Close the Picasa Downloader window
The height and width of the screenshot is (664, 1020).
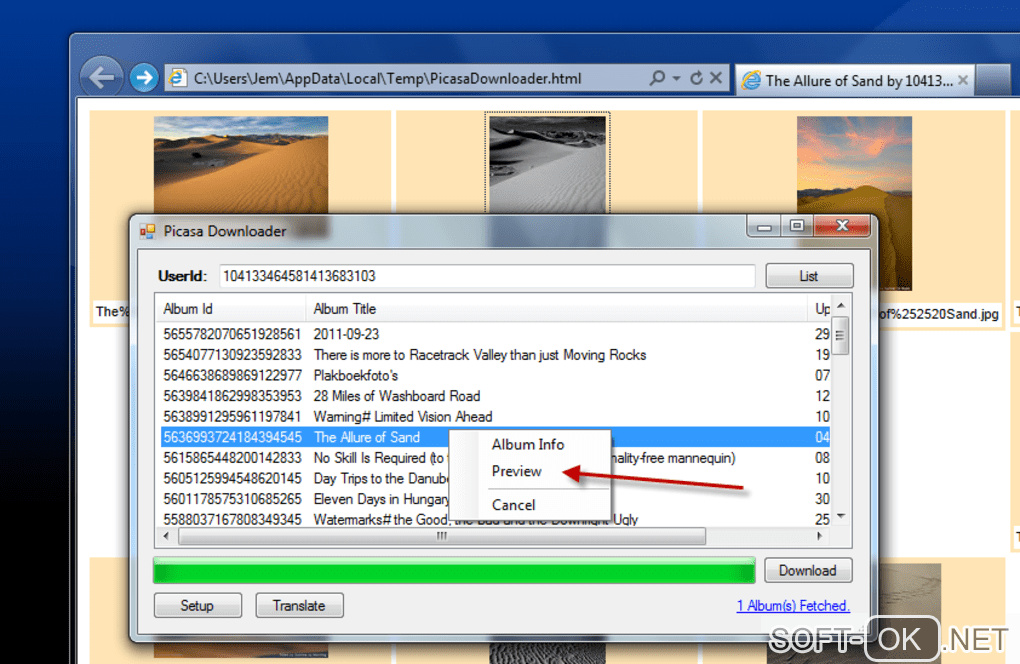(842, 226)
